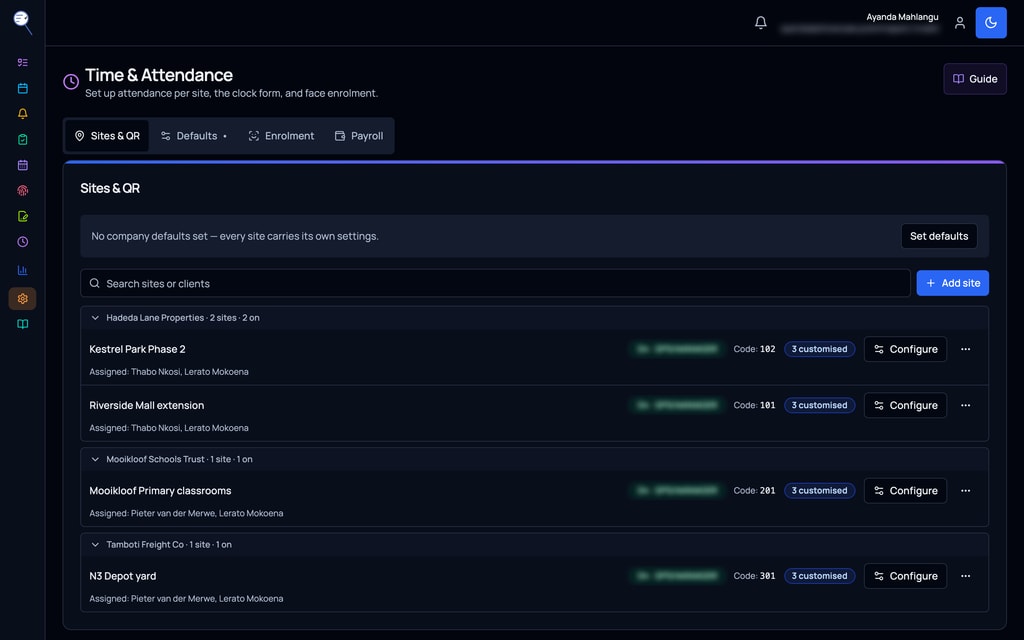Open the bar chart sidebar icon

click(23, 270)
